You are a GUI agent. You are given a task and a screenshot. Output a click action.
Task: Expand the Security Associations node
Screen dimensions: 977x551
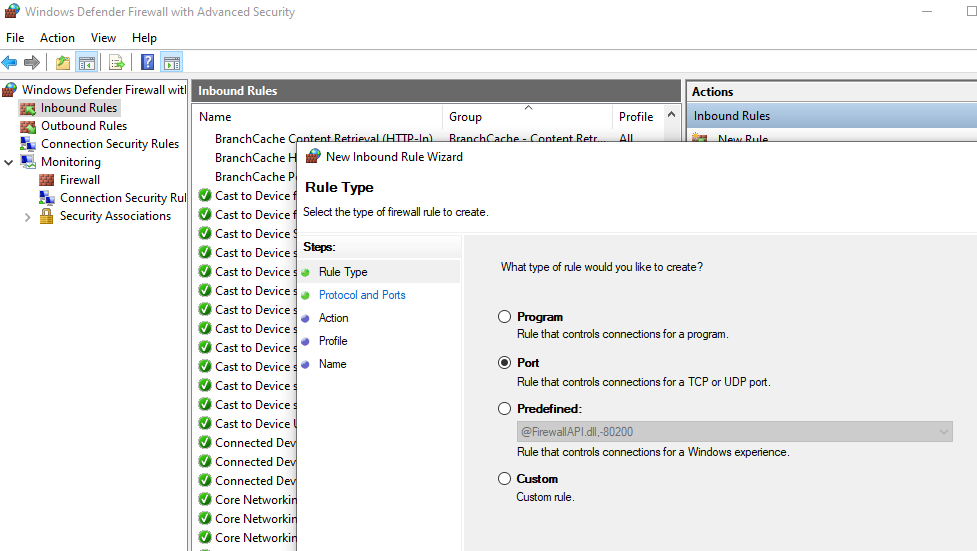[x=27, y=217]
